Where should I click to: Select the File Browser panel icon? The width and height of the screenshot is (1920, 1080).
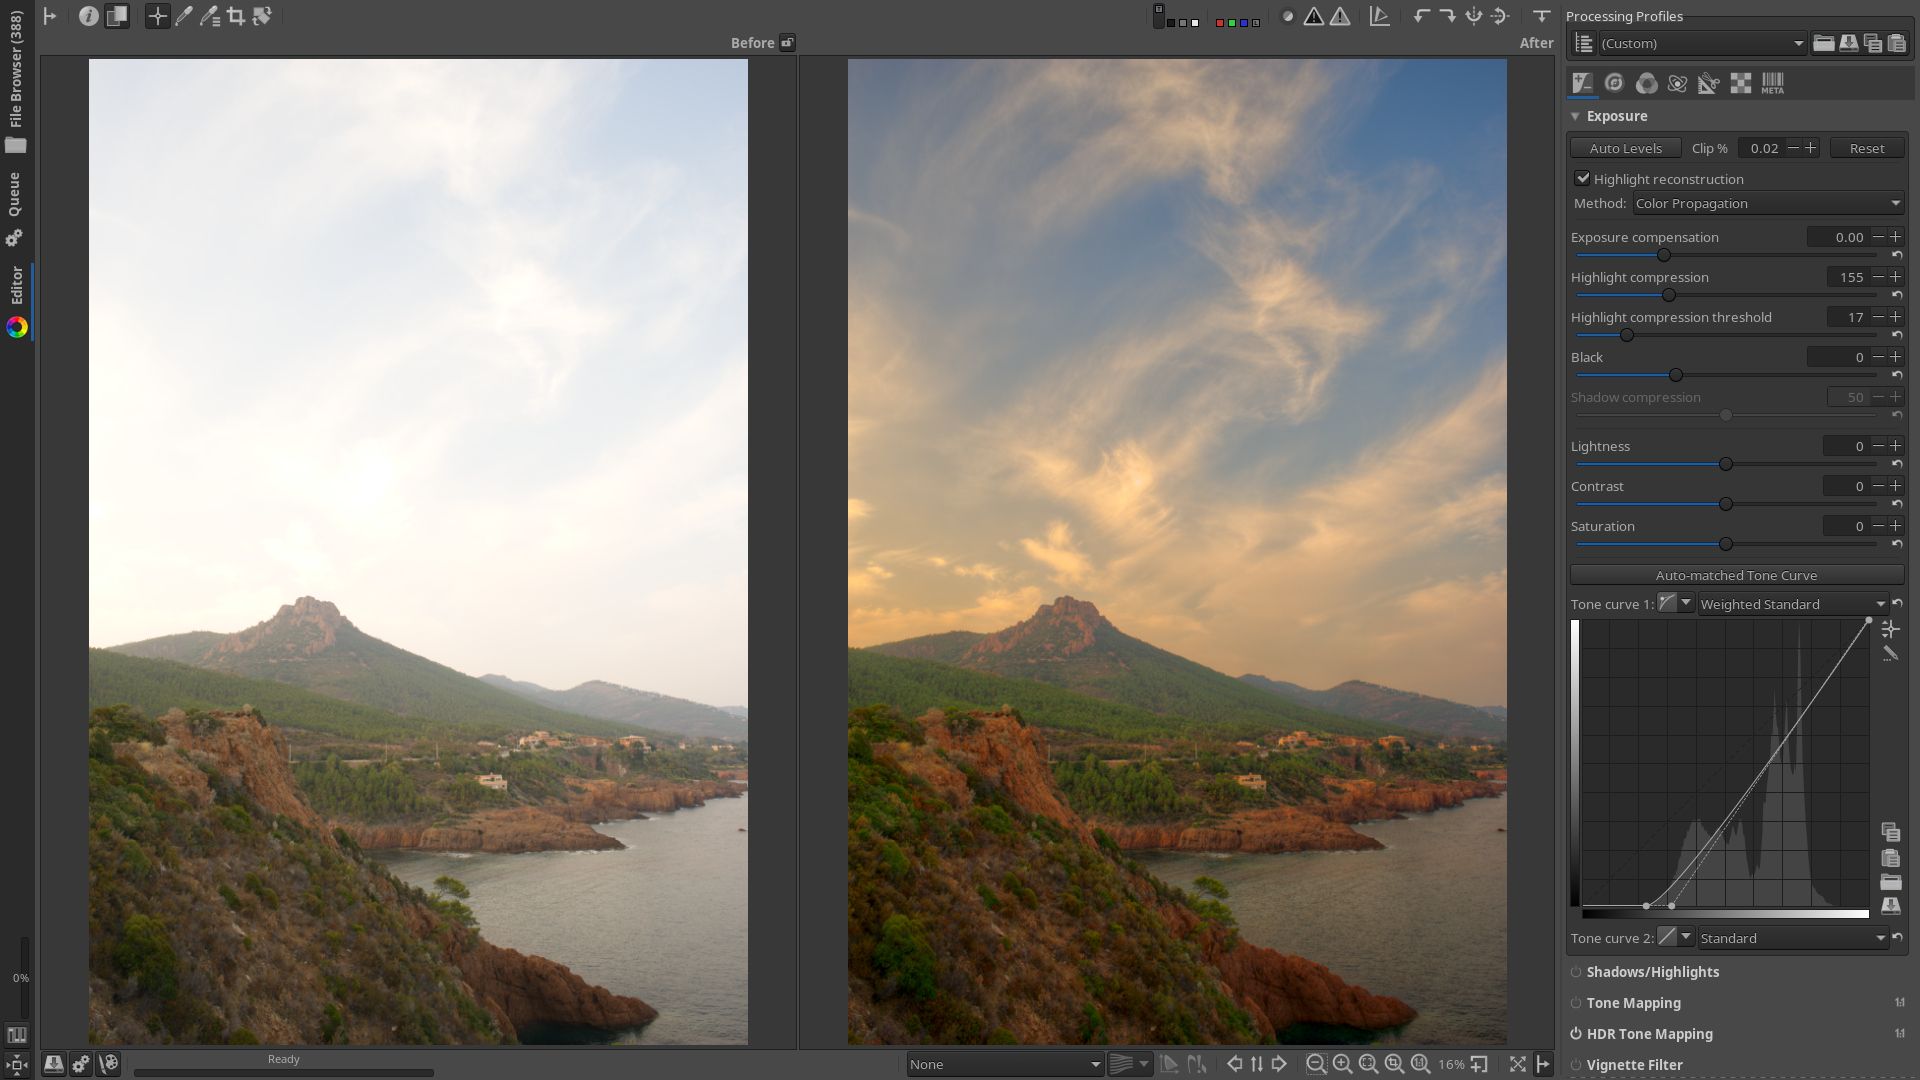(x=16, y=144)
